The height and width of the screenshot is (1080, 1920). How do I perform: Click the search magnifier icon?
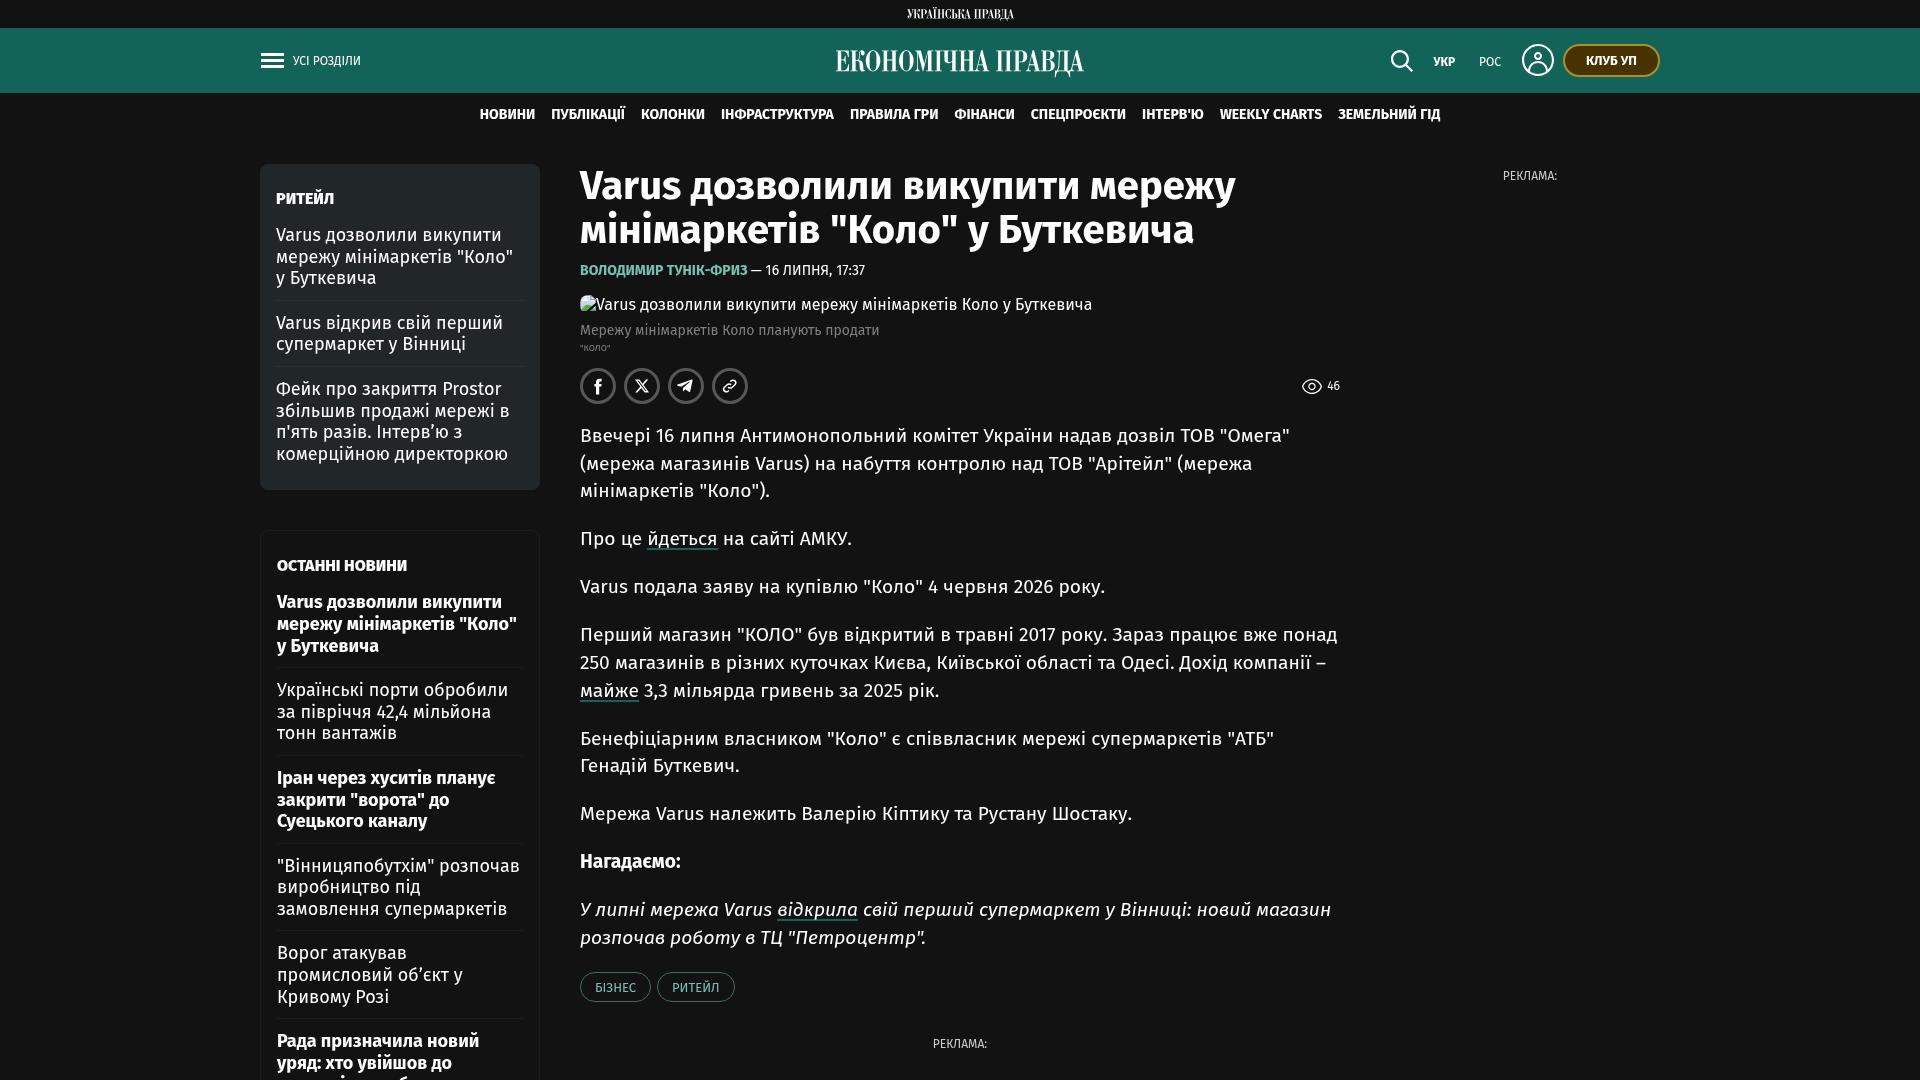[x=1401, y=61]
